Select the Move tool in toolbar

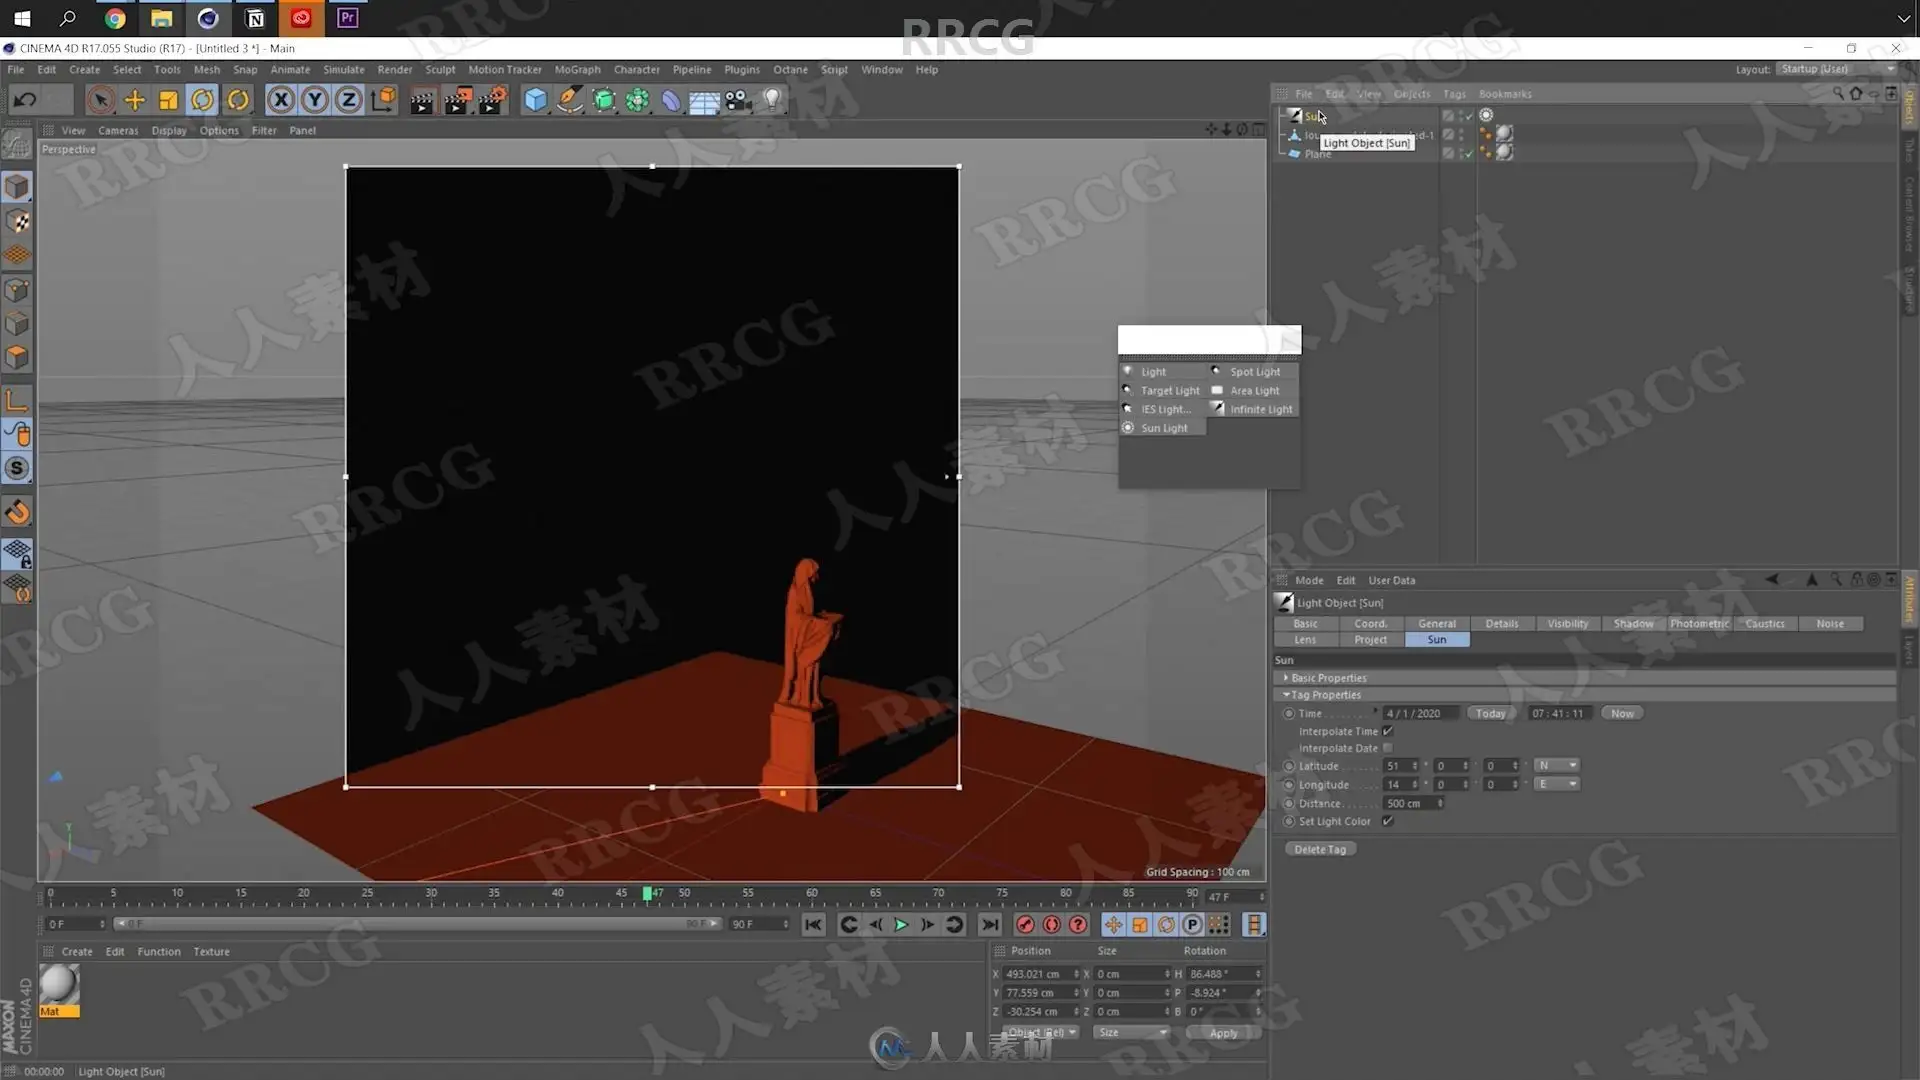coord(134,100)
